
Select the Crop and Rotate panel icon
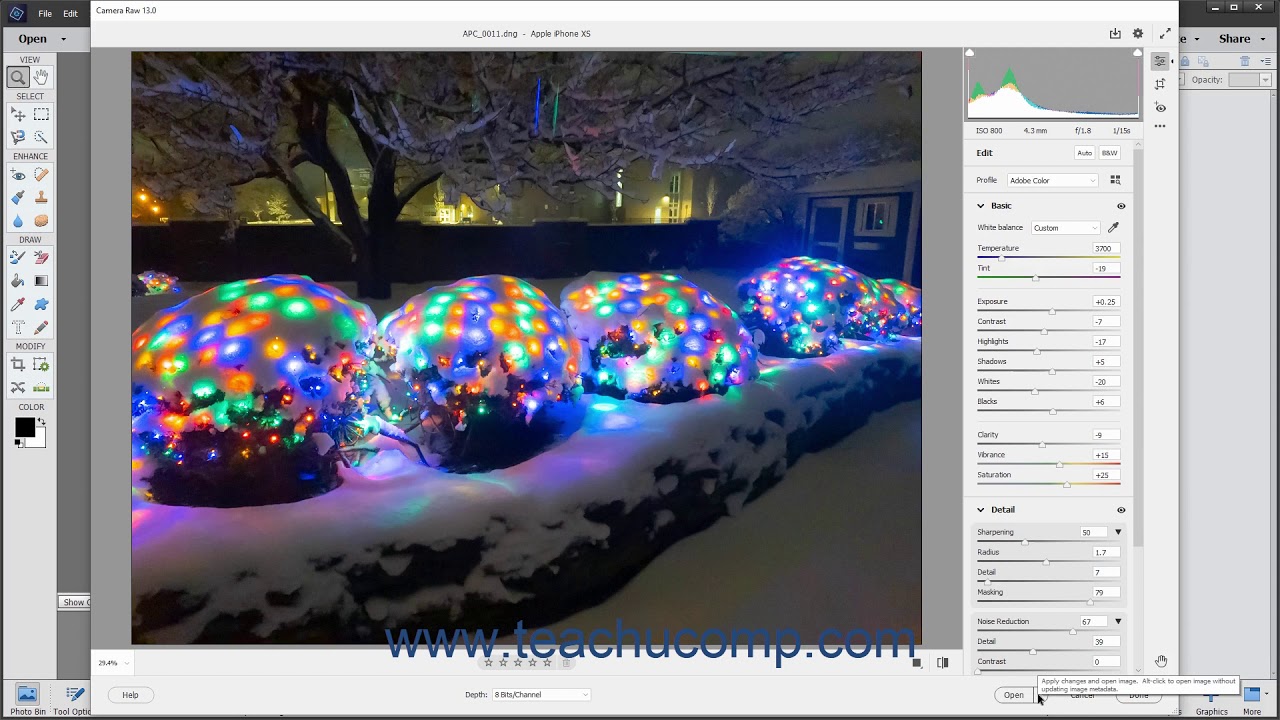pos(1160,84)
